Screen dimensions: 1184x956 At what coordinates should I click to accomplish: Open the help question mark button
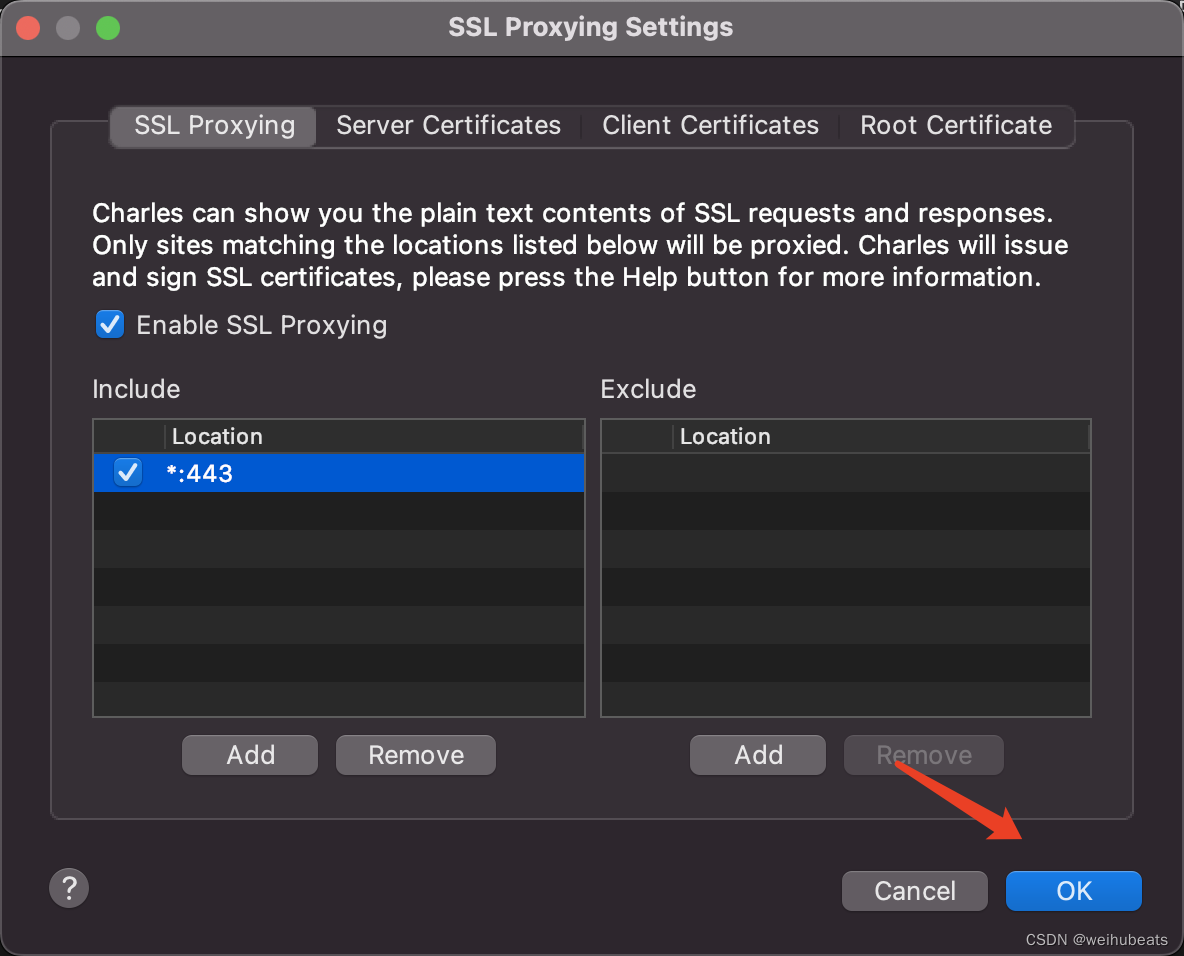point(69,888)
